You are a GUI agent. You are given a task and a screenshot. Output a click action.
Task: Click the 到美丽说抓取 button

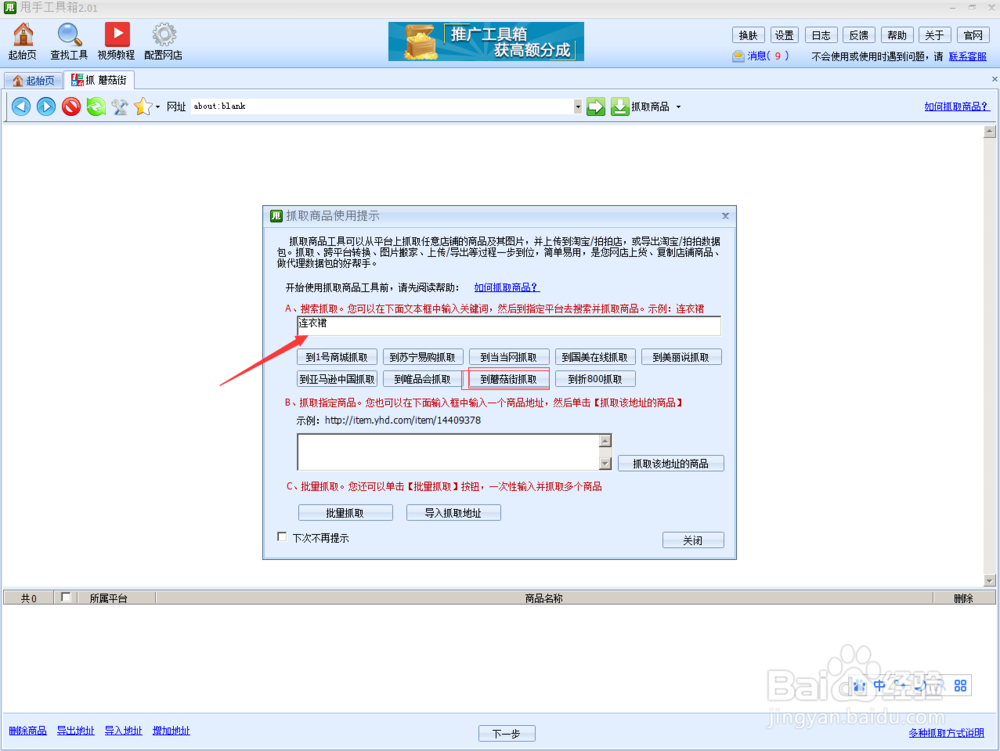pos(681,357)
